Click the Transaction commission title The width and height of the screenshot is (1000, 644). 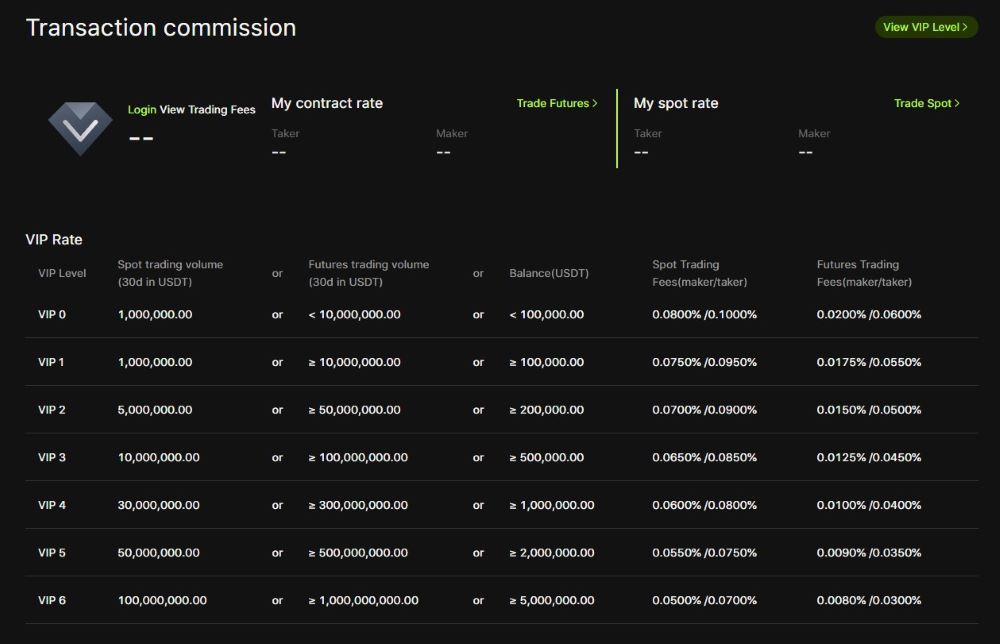pos(161,27)
